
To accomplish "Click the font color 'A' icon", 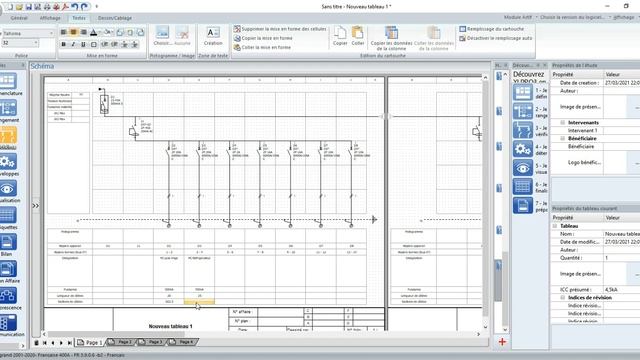I will coord(93,32).
